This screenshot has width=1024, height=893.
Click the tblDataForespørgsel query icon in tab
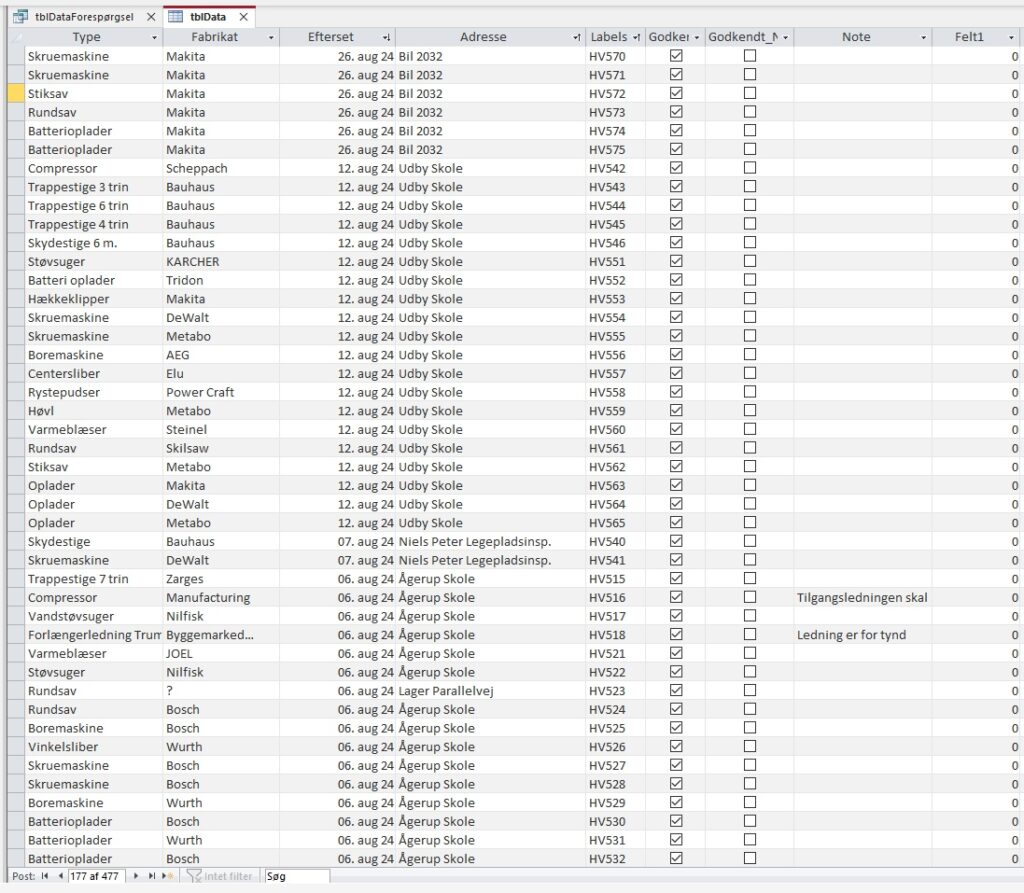(x=21, y=17)
